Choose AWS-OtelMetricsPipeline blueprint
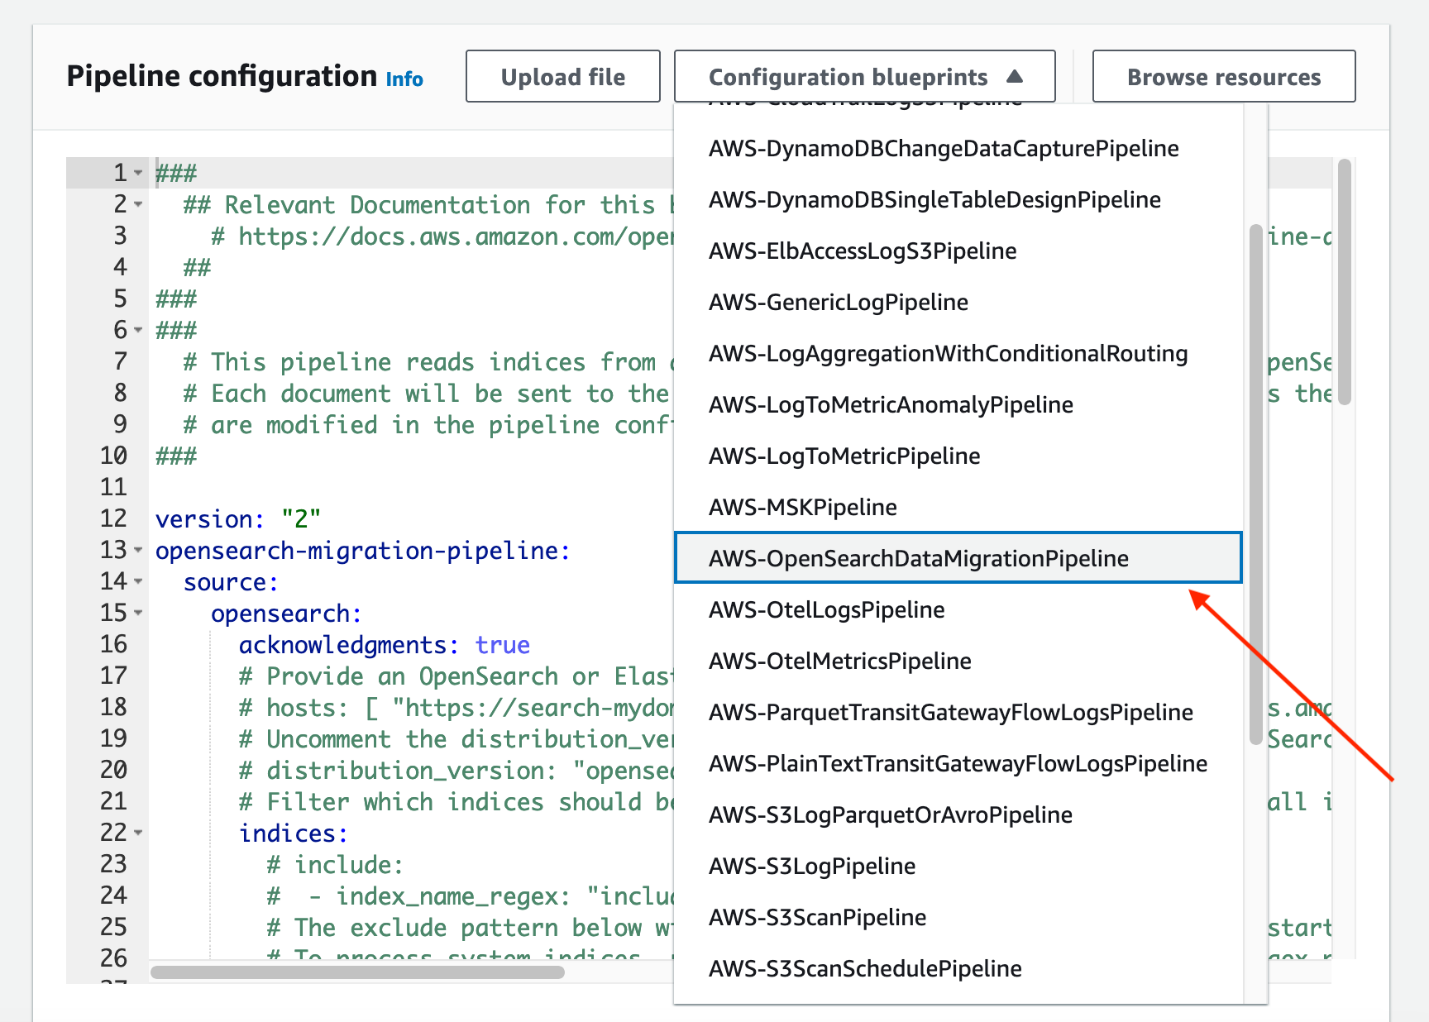1429x1022 pixels. (958, 661)
